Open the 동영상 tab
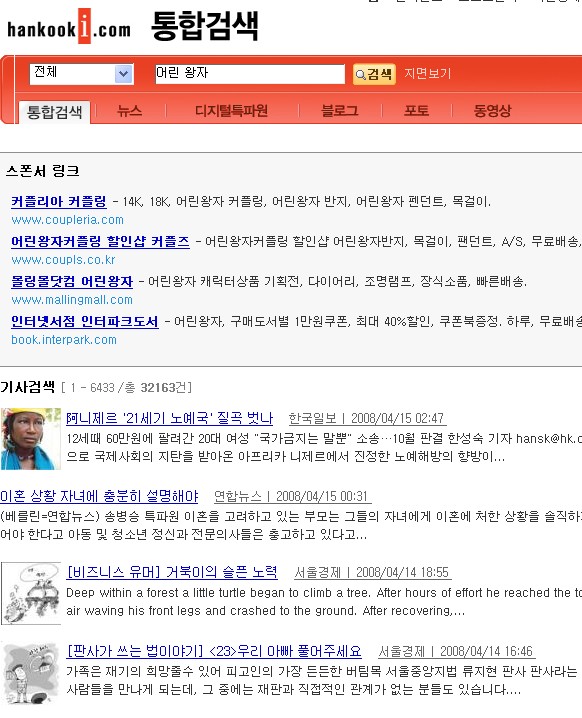The image size is (582, 718). [x=492, y=111]
